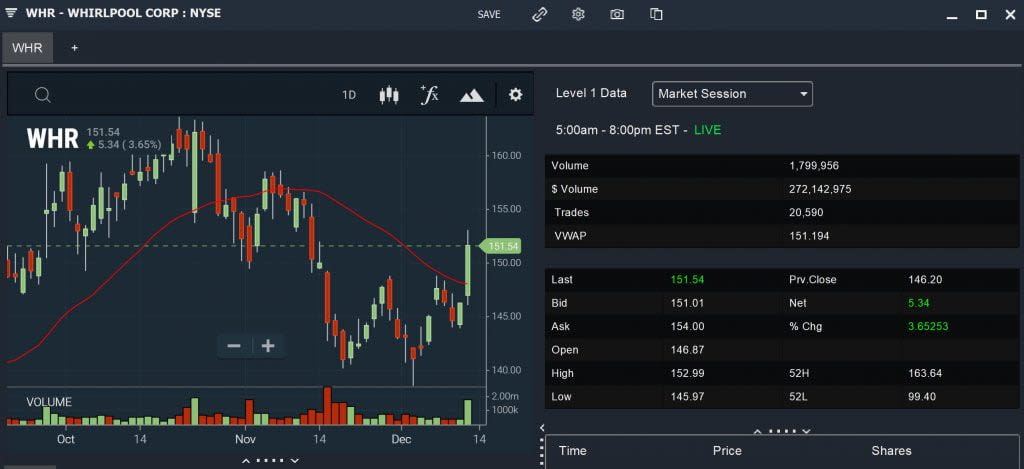Screen dimensions: 1024x469
Task: Click the Low value 145.97
Action: coord(687,397)
